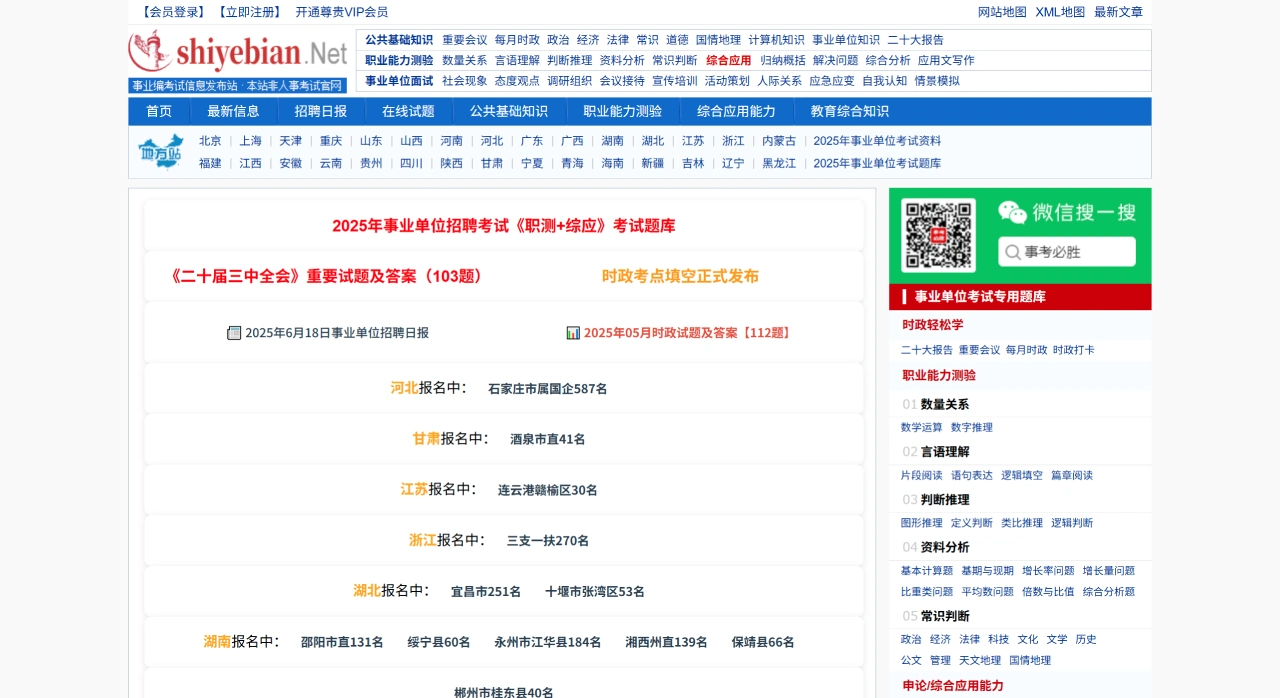
Task: Click 每月时政 in the sidebar
Action: 1026,350
